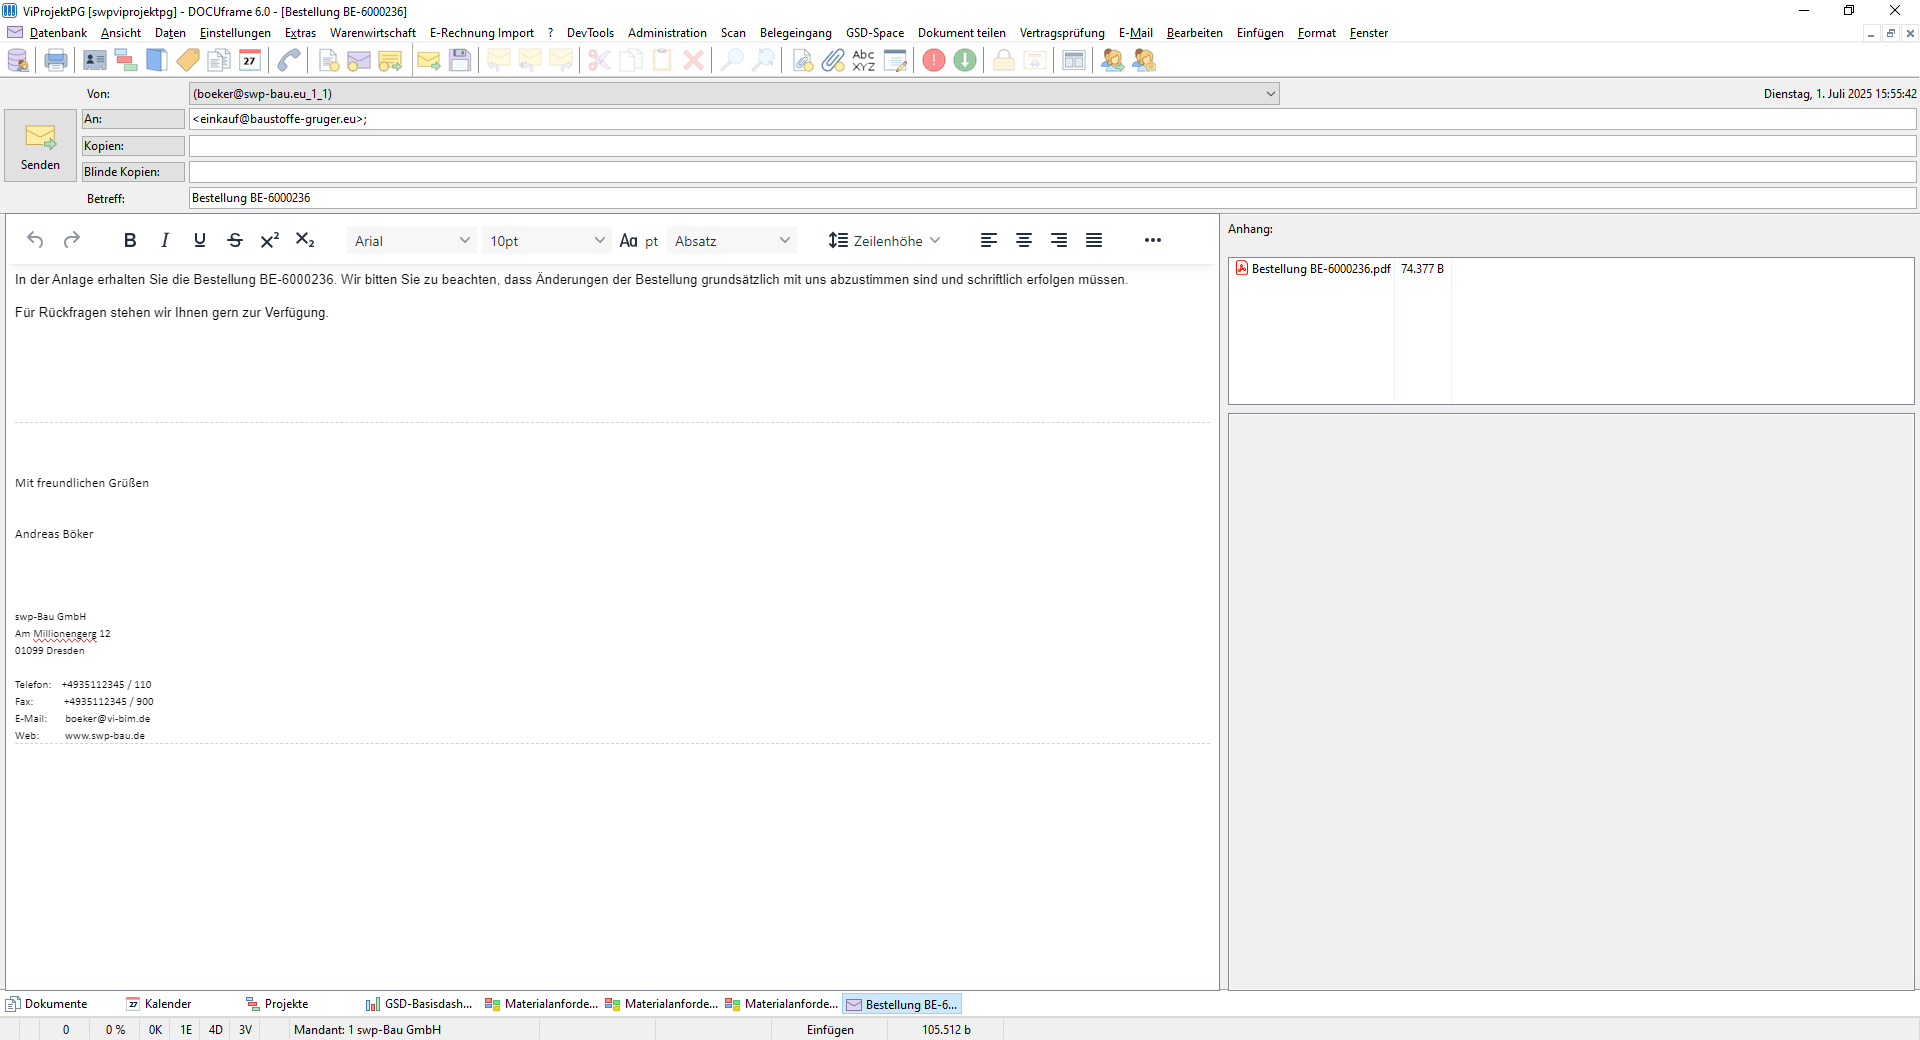Justify the text

(1094, 240)
